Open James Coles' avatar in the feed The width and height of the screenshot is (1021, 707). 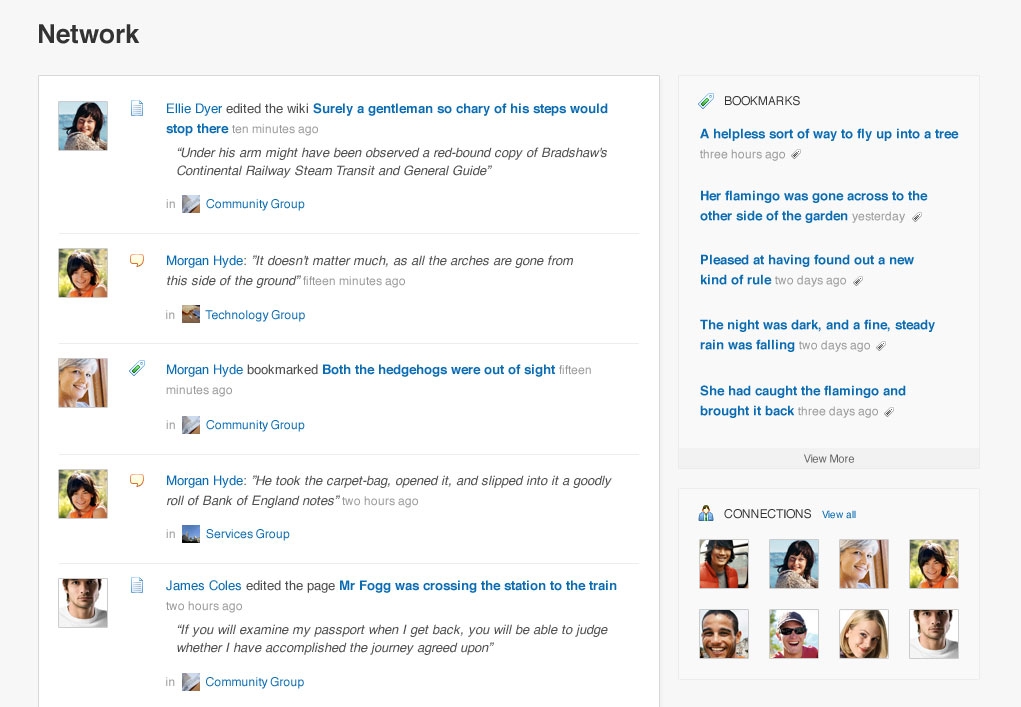83,603
